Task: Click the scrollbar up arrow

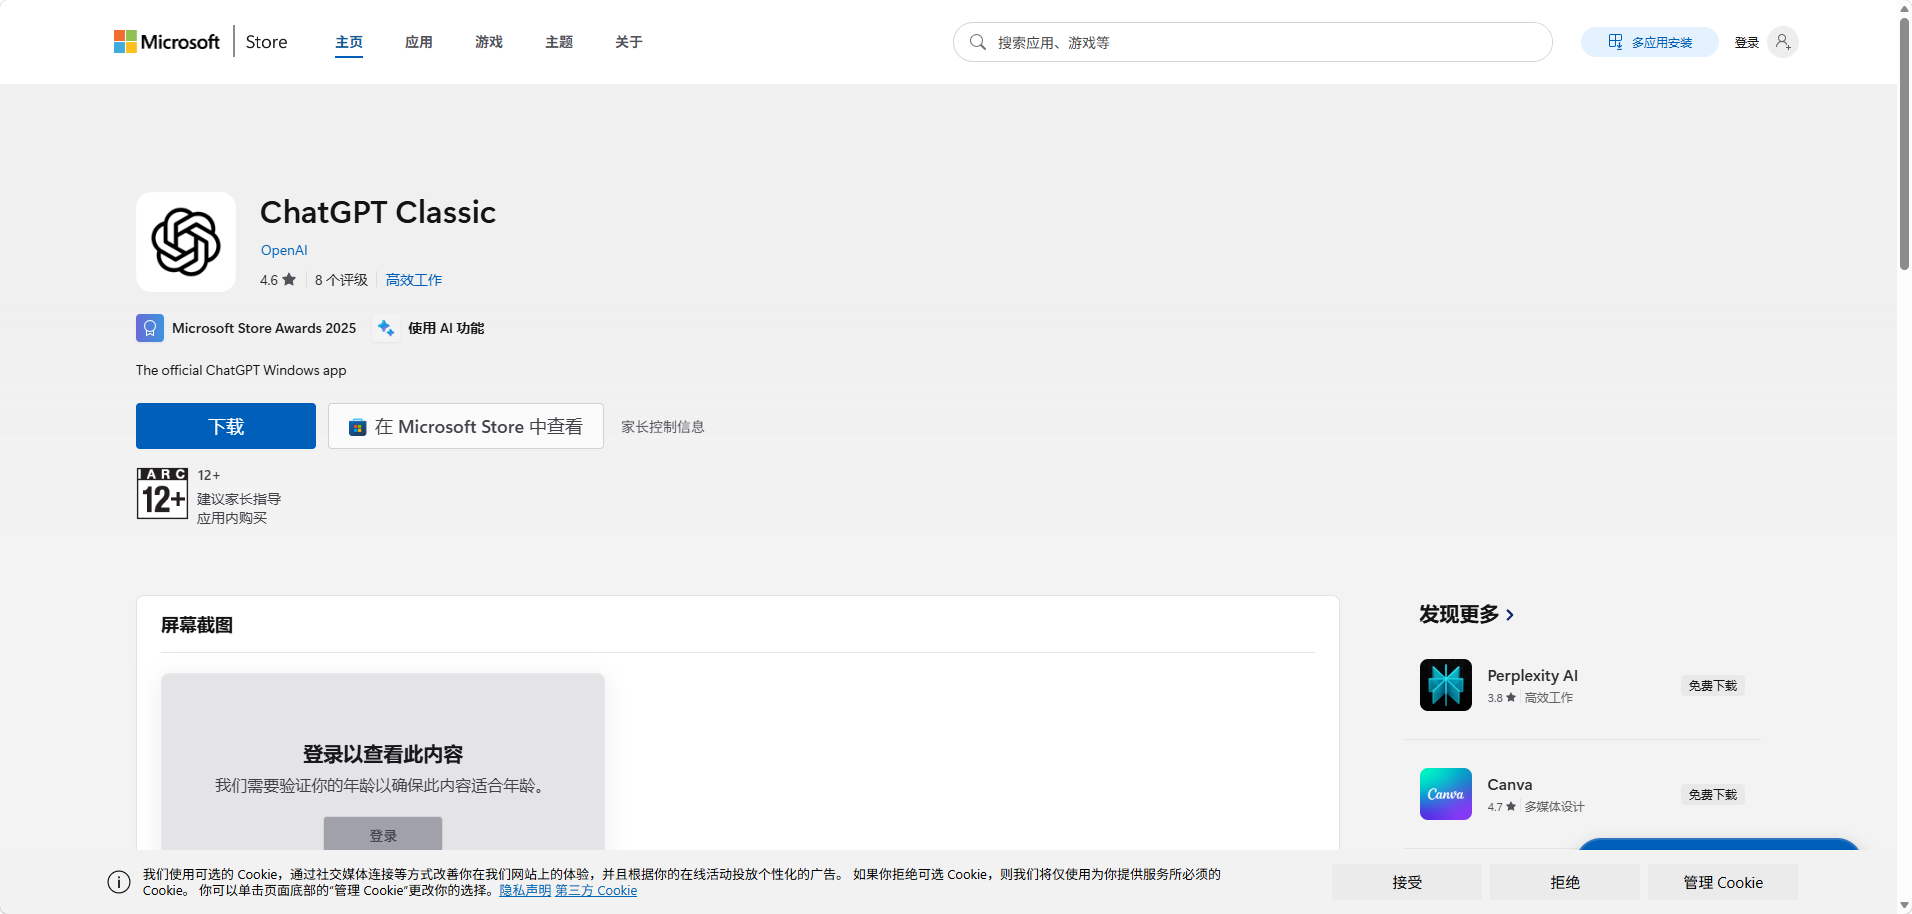Action: (1904, 7)
